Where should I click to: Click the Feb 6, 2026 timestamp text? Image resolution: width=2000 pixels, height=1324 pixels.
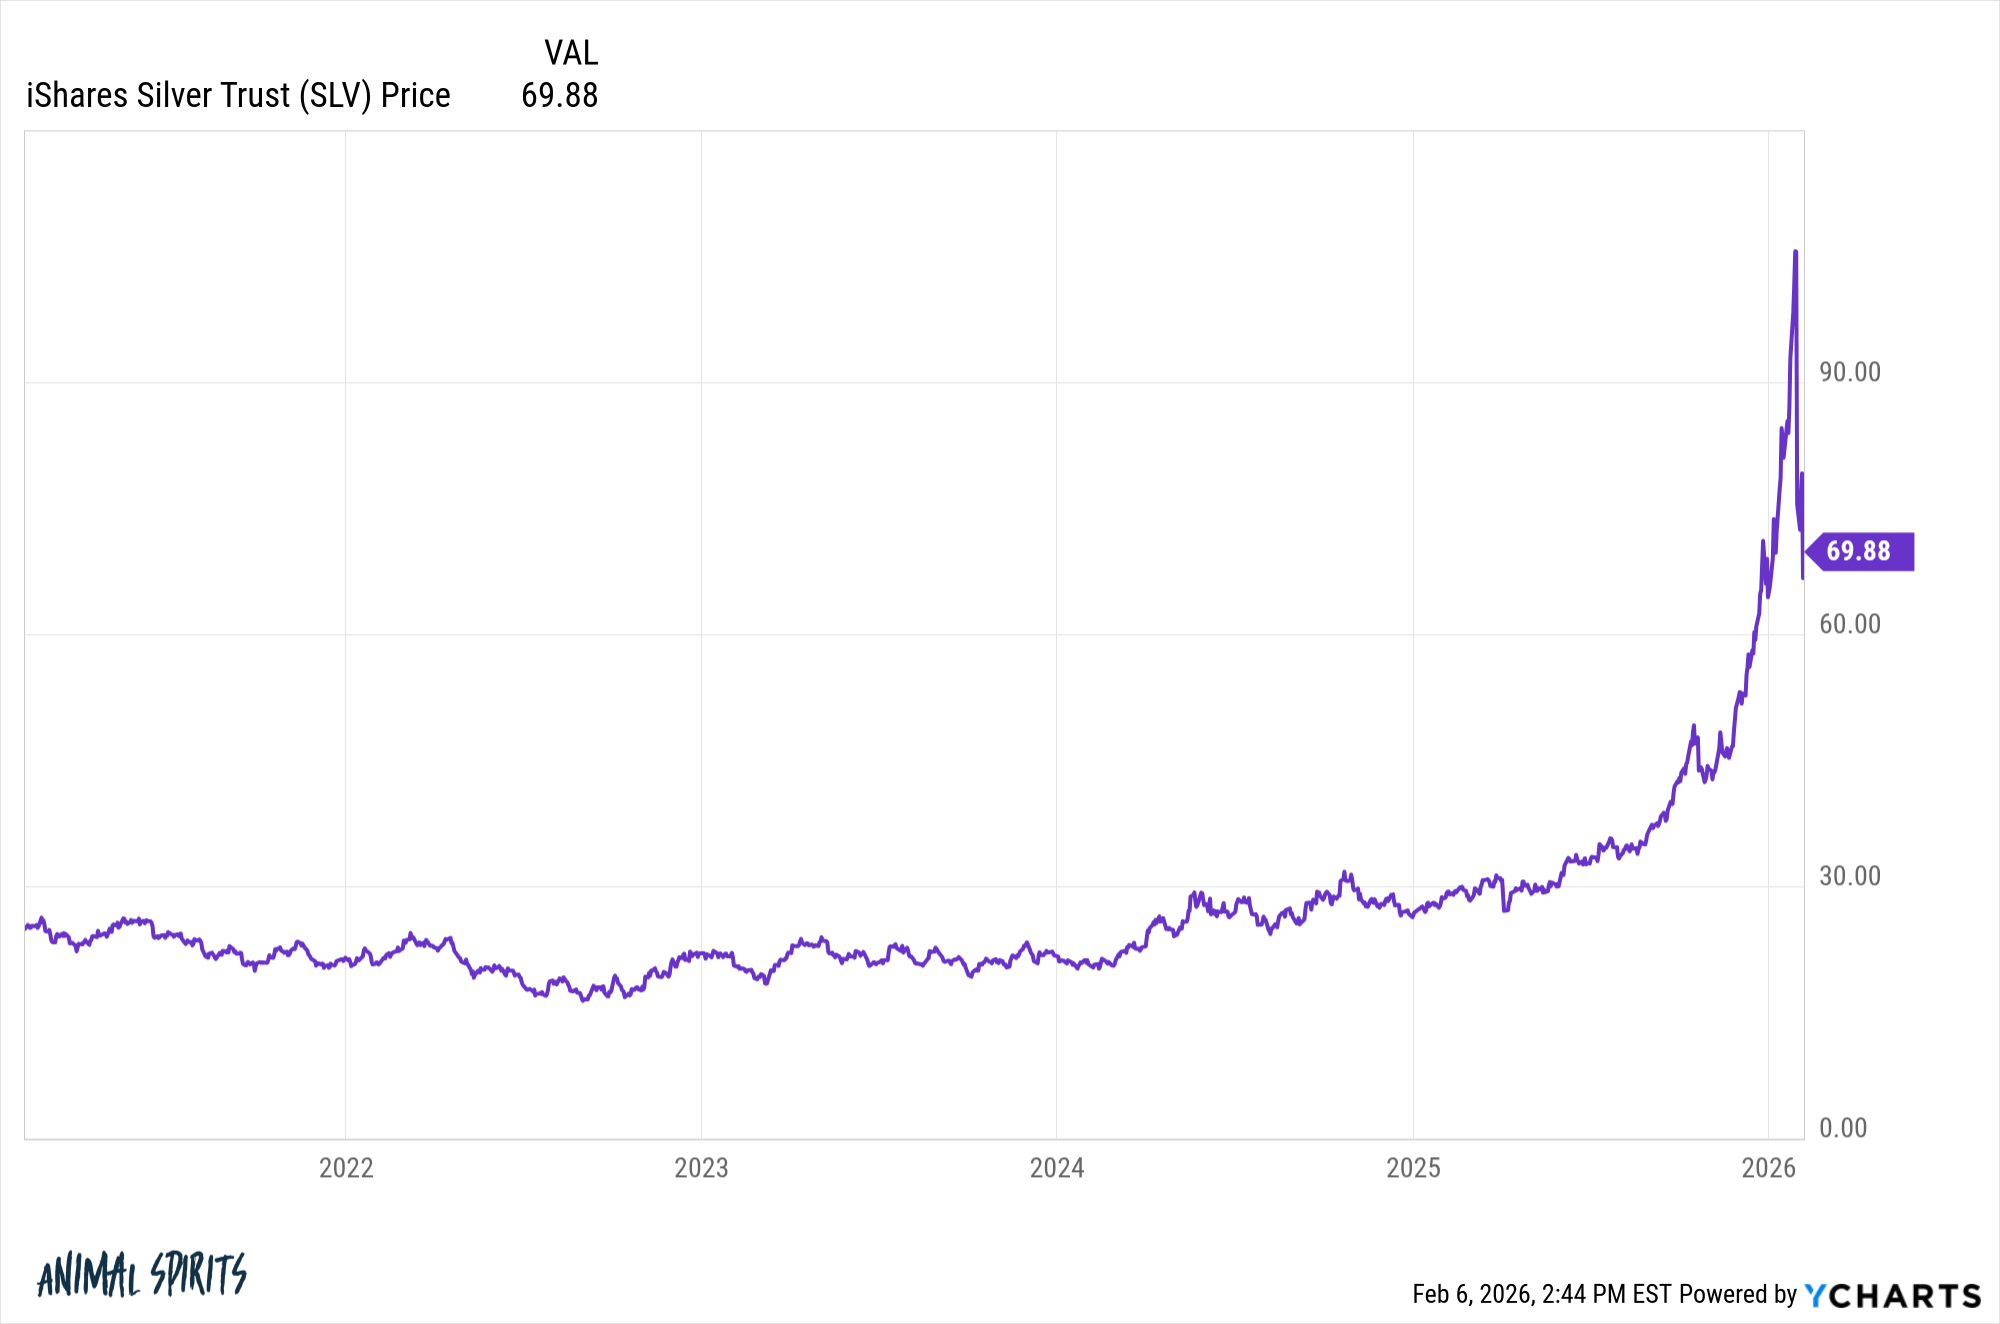pyautogui.click(x=1541, y=1294)
